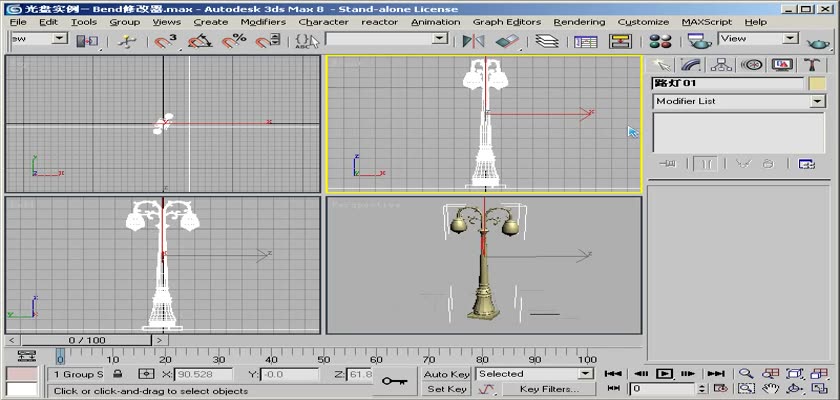
Task: Open the Layer Manager icon
Action: (546, 40)
